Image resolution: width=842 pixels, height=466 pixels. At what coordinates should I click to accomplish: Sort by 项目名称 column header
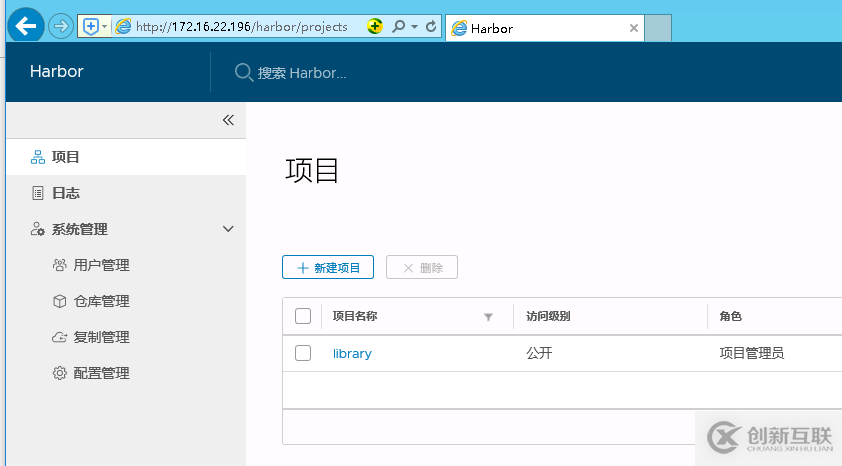click(x=354, y=316)
